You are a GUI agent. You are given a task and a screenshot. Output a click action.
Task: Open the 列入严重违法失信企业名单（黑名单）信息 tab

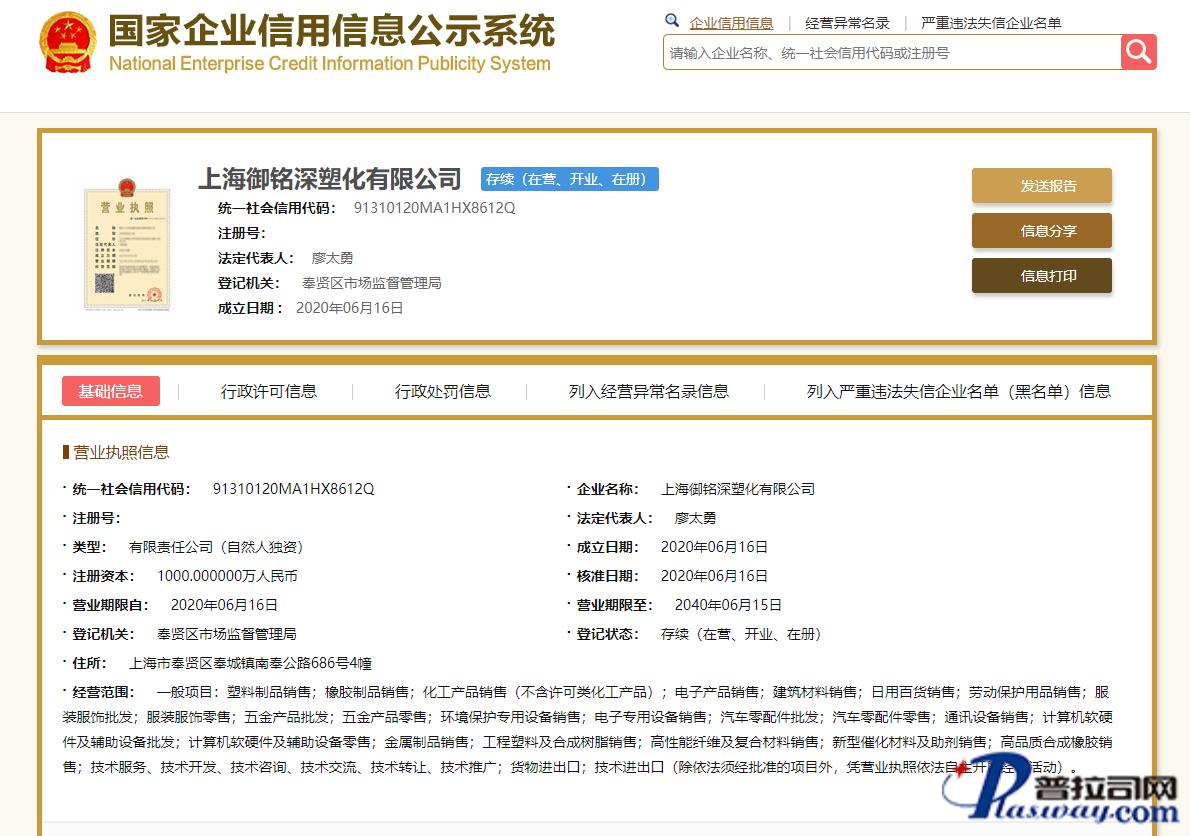coord(959,391)
